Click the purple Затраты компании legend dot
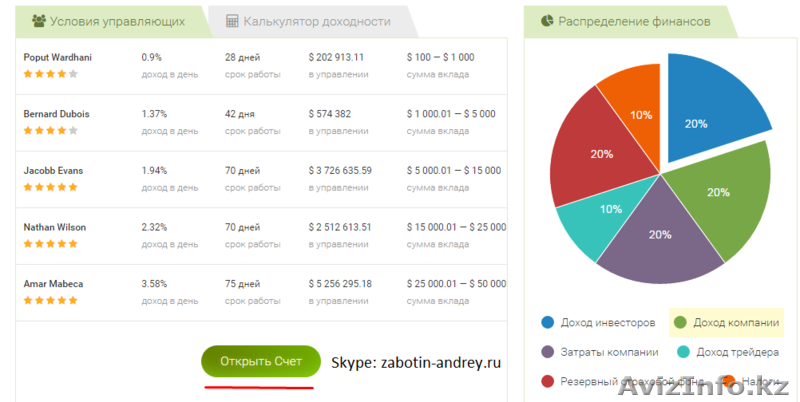The image size is (800, 402). [547, 352]
